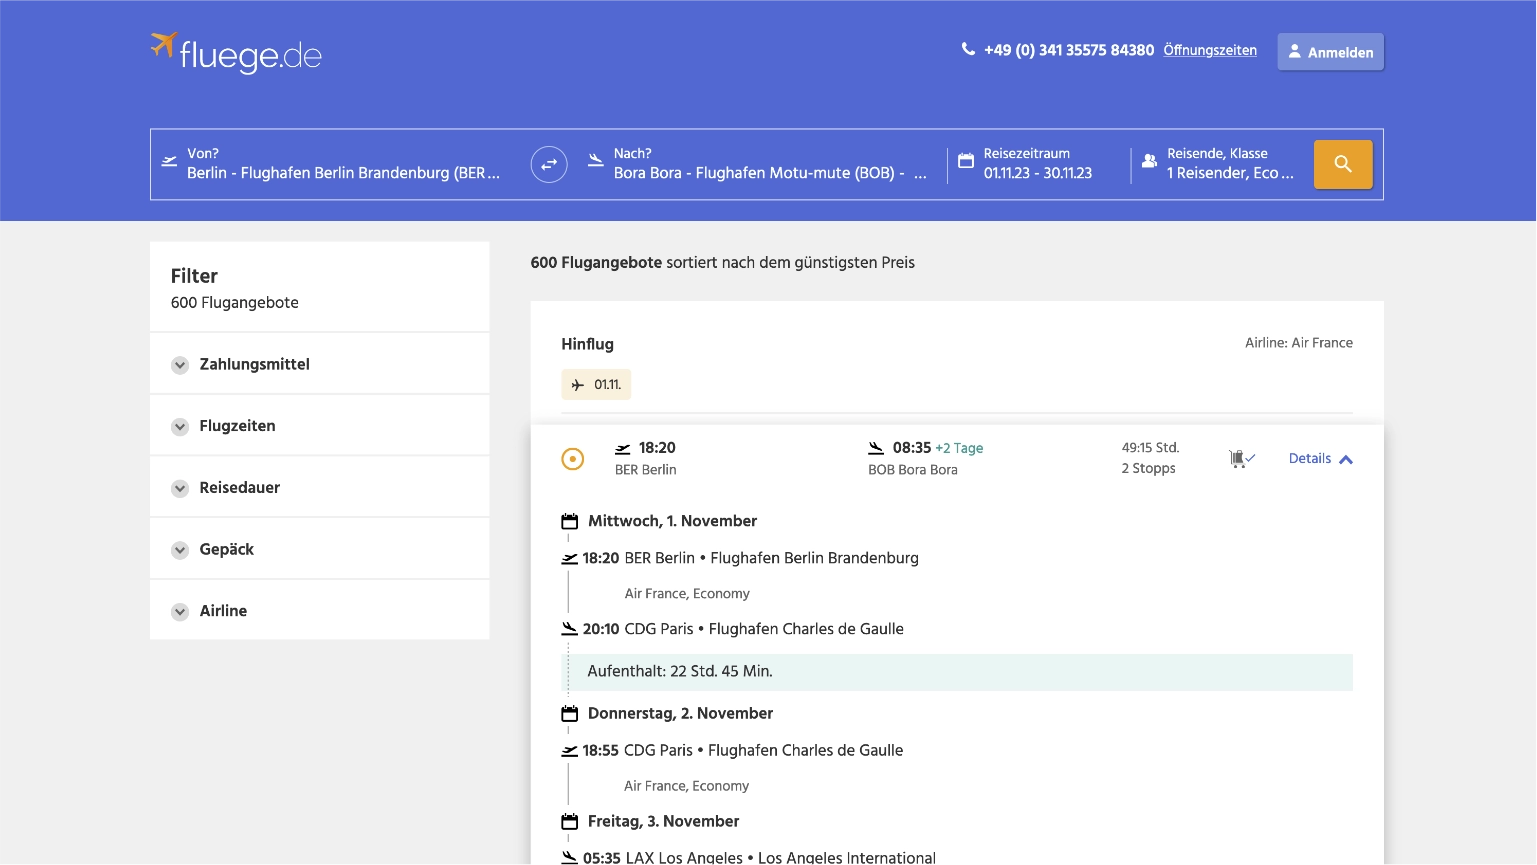This screenshot has height=865, width=1537.
Task: Click the departure plane icon by Von?
Action: [x=170, y=161]
